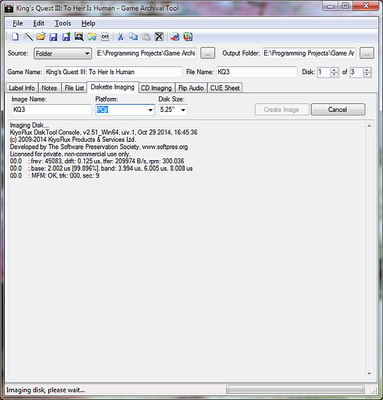Increase the total disks stepper
The width and height of the screenshot is (383, 400).
(367, 70)
